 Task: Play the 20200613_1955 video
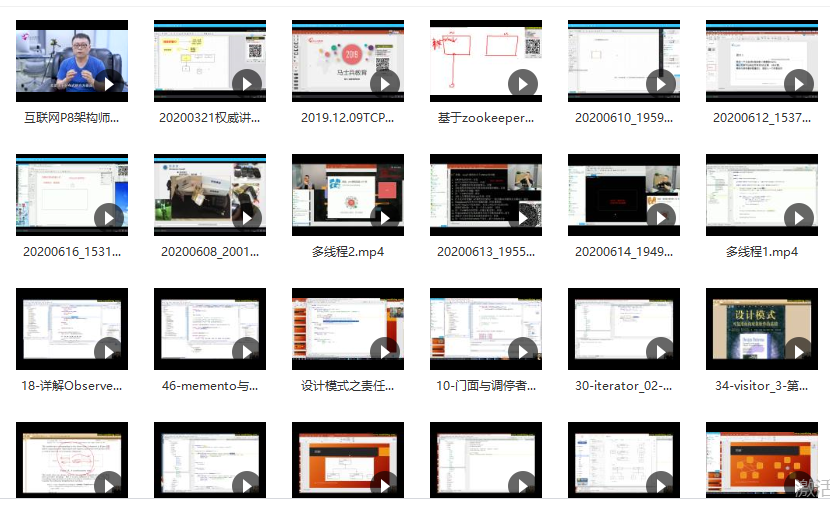523,218
